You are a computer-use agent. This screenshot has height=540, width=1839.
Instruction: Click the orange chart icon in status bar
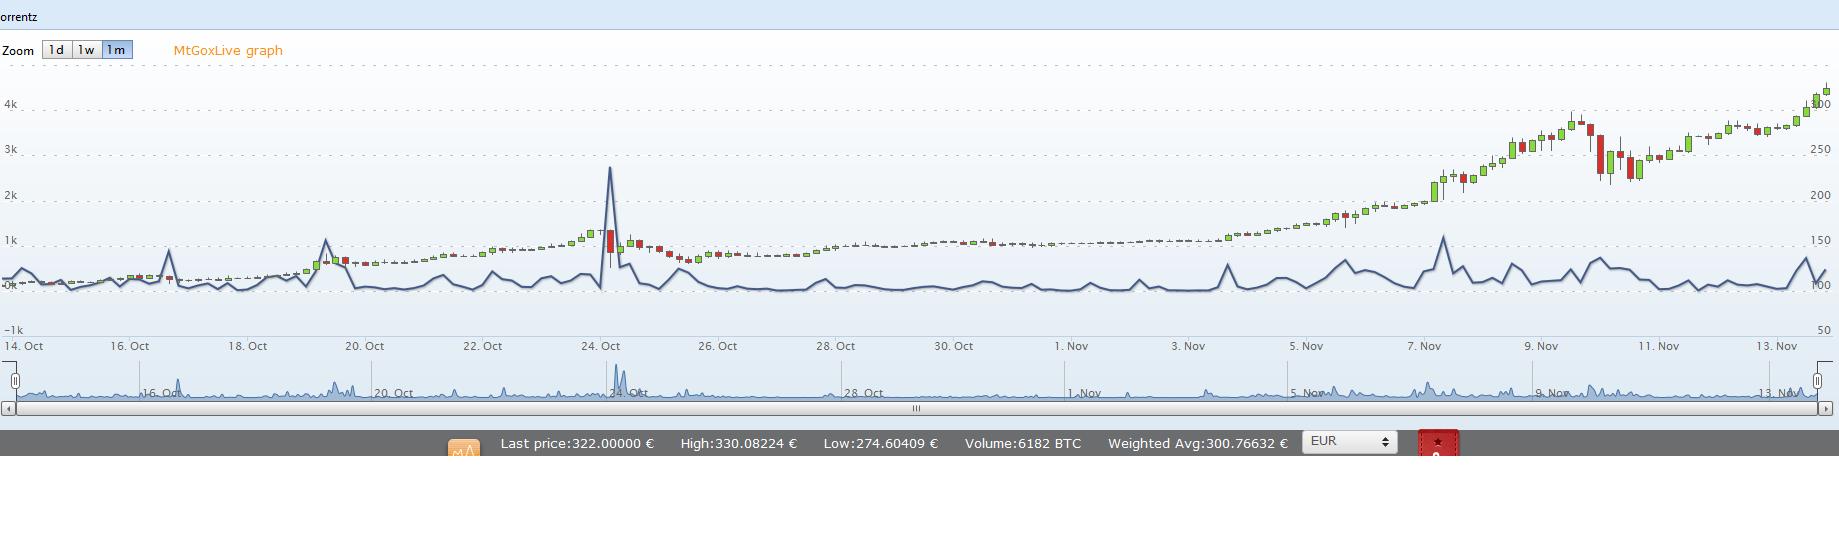coord(464,448)
